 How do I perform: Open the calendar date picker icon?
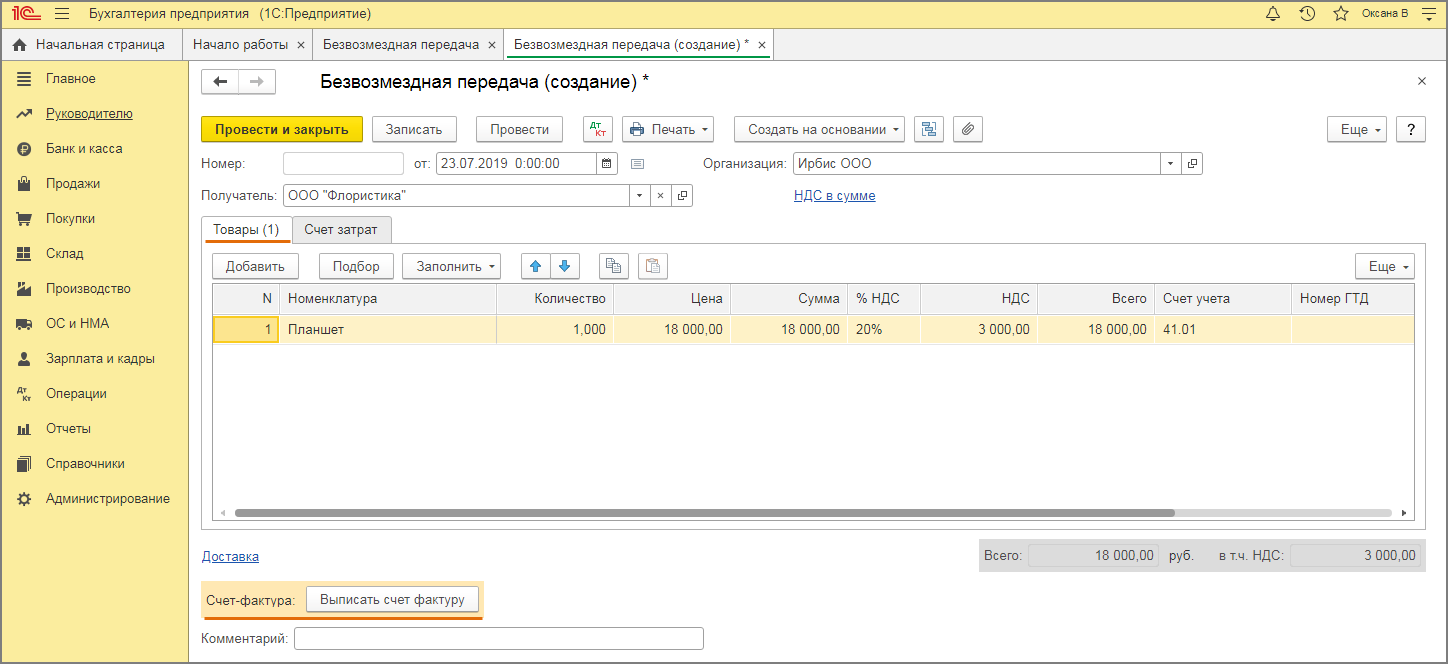[x=607, y=164]
